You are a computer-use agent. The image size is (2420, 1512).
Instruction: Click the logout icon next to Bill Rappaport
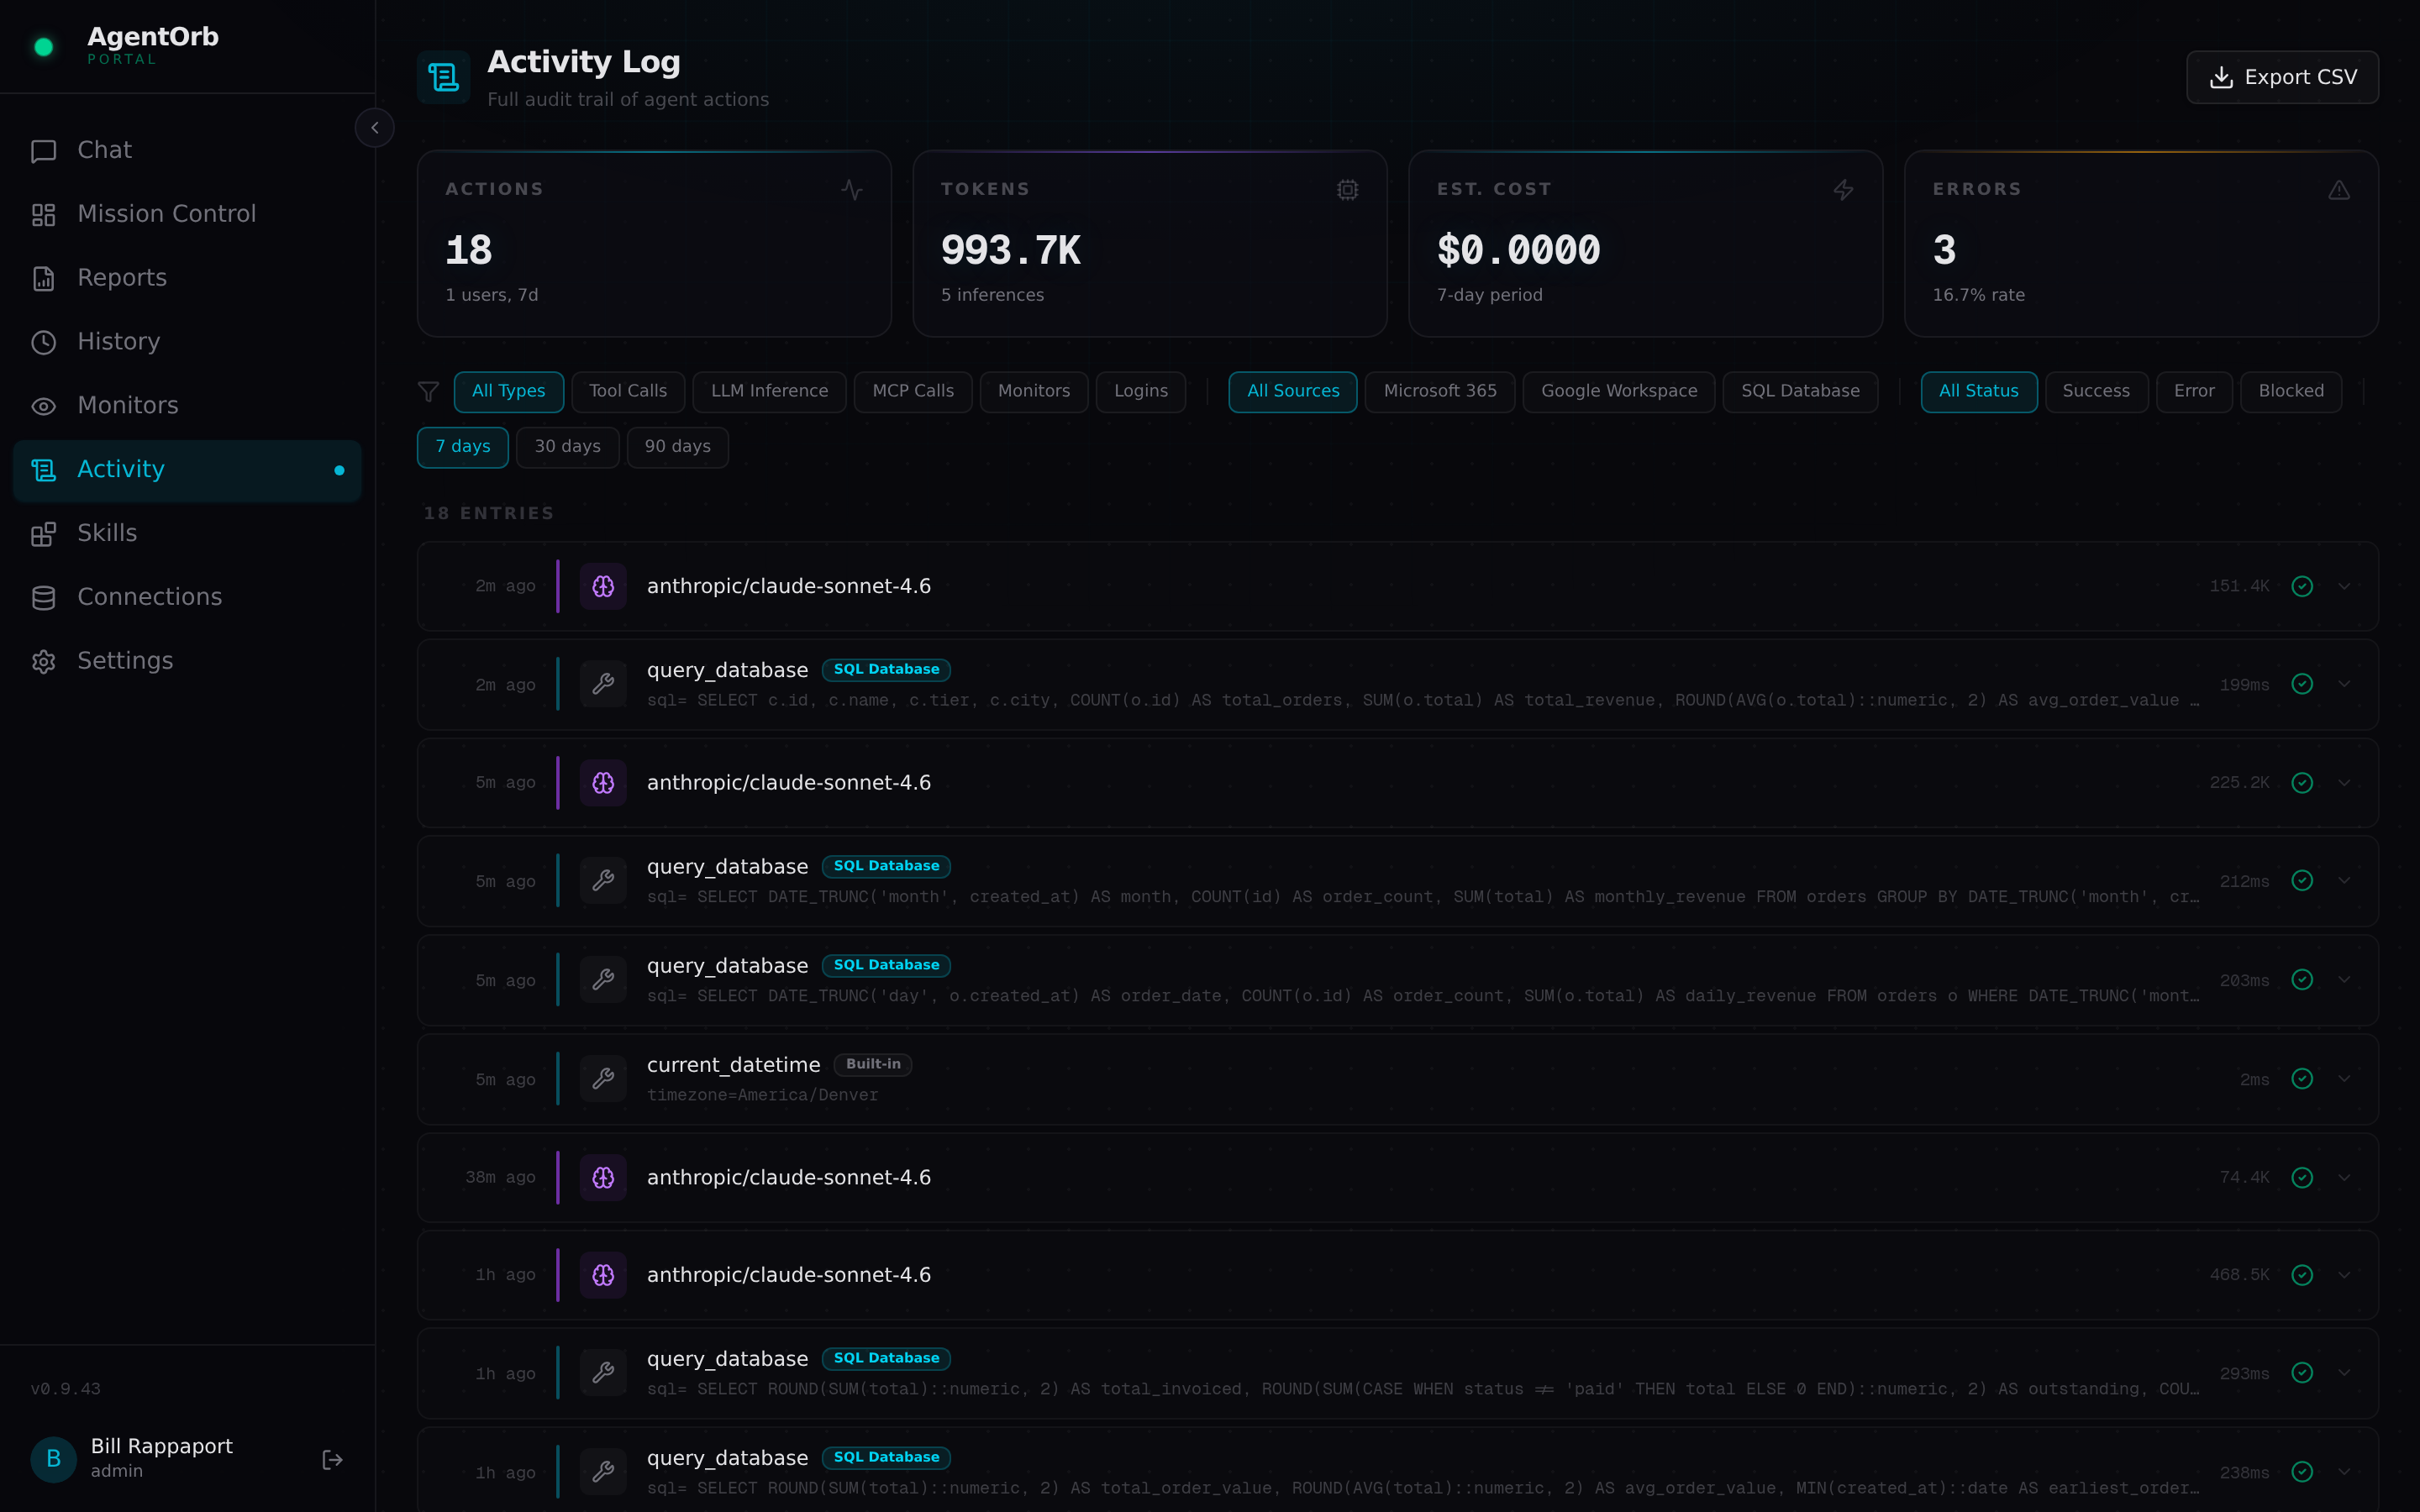tap(333, 1460)
